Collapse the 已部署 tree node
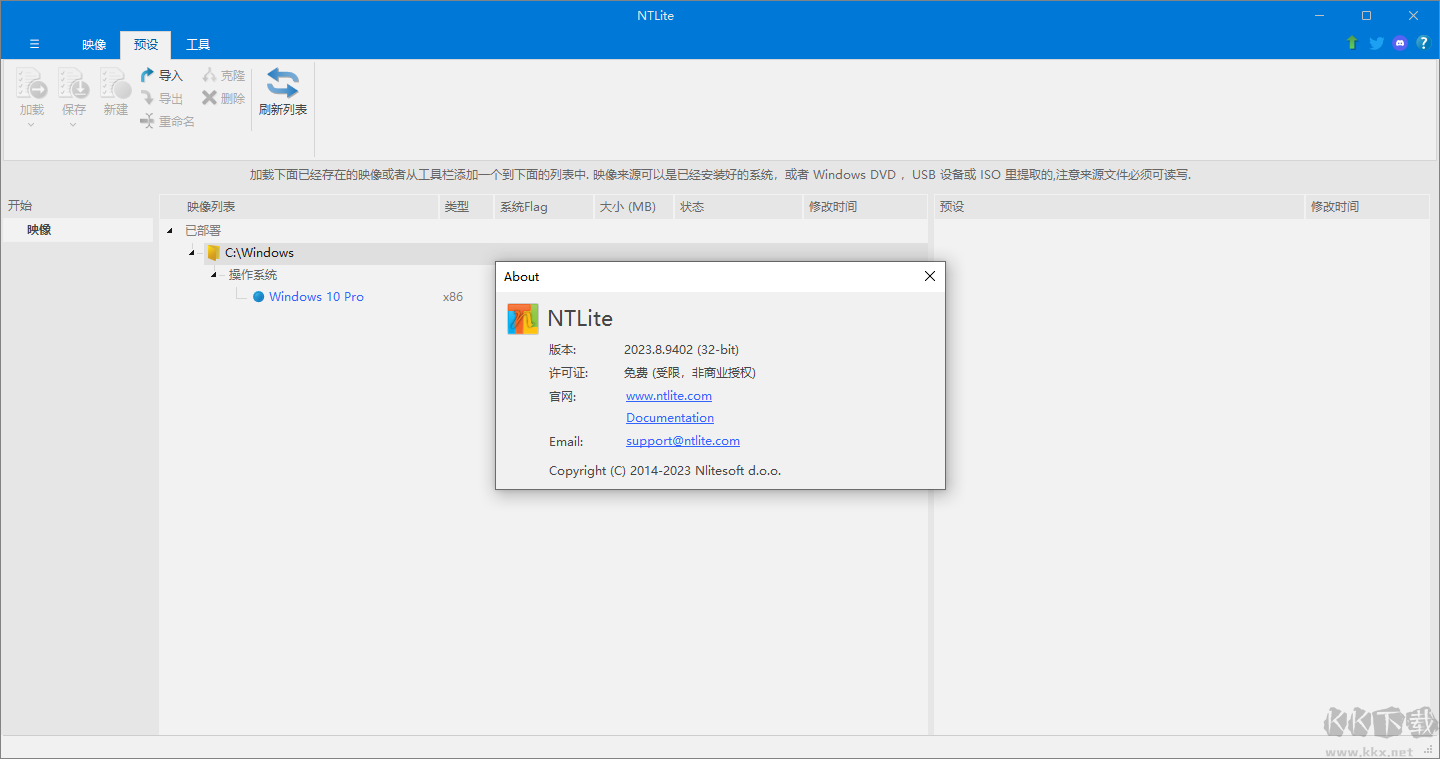This screenshot has width=1440, height=759. point(169,231)
